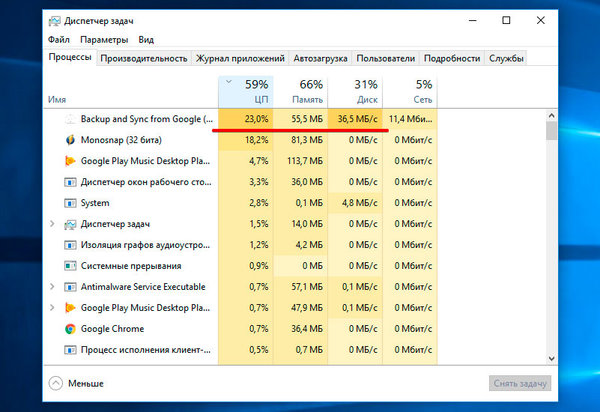Click the Снять задачу button
600x412 pixels.
520,383
